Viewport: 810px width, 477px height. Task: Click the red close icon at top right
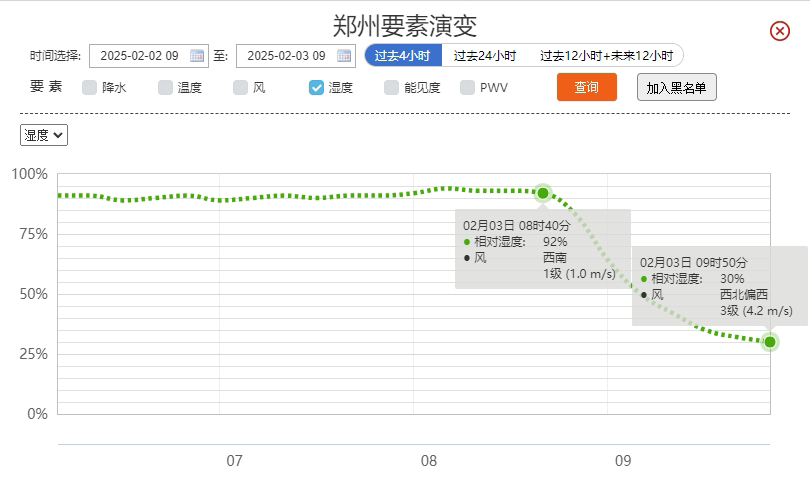click(x=780, y=31)
